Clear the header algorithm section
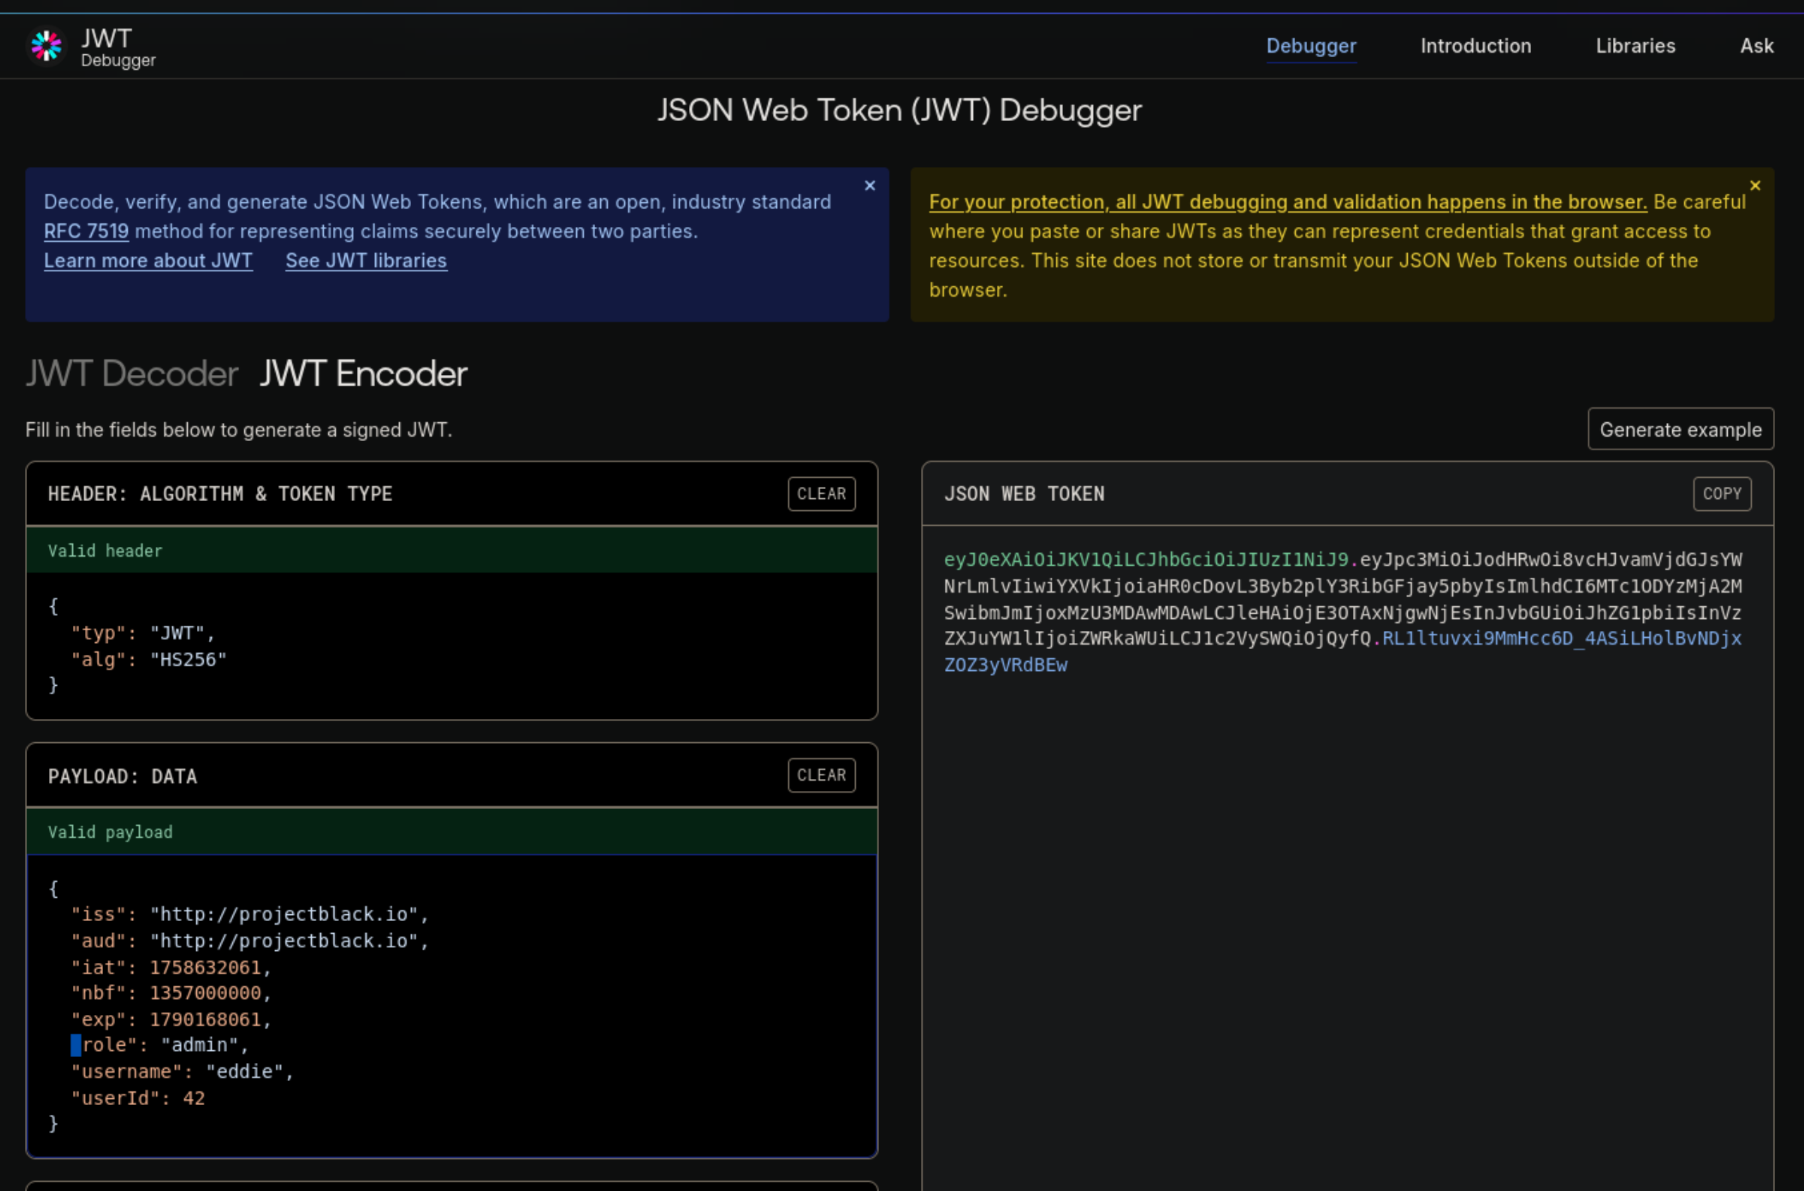This screenshot has height=1191, width=1804. pyautogui.click(x=821, y=494)
